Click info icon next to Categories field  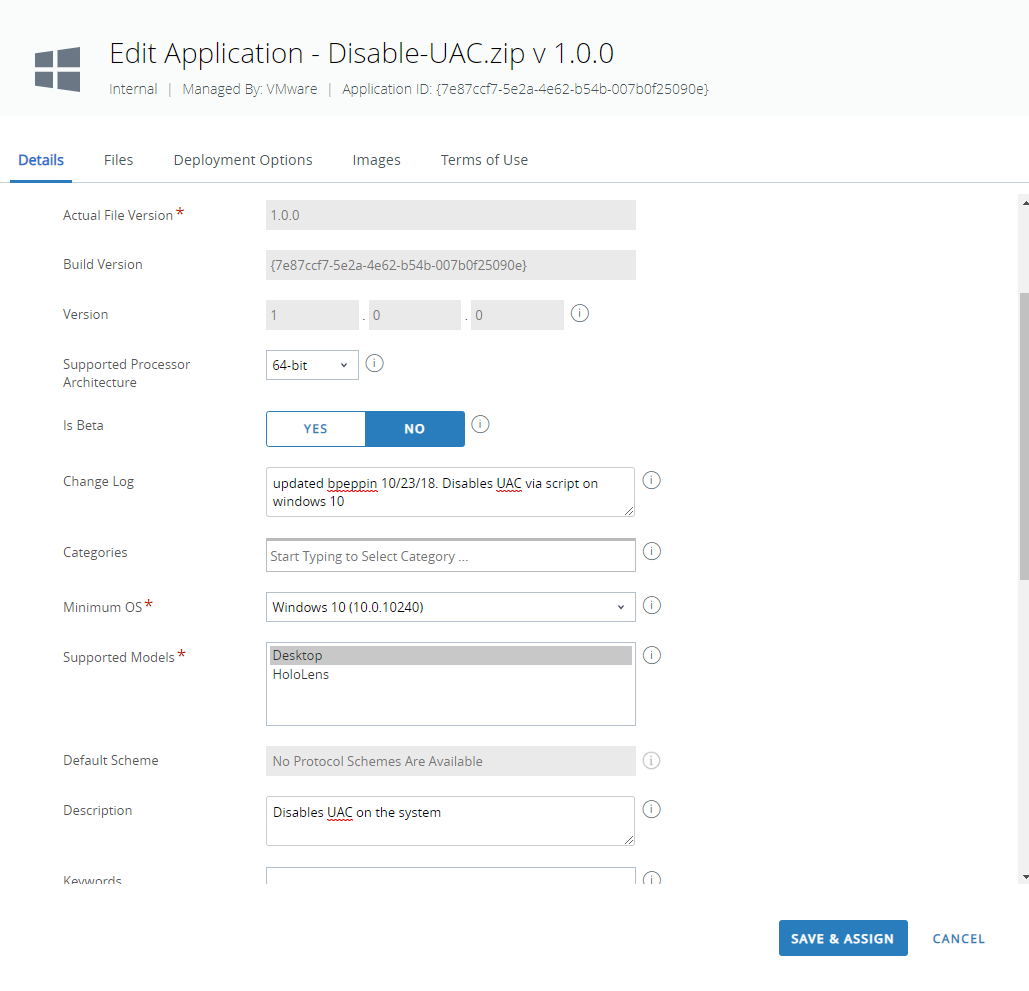point(651,551)
